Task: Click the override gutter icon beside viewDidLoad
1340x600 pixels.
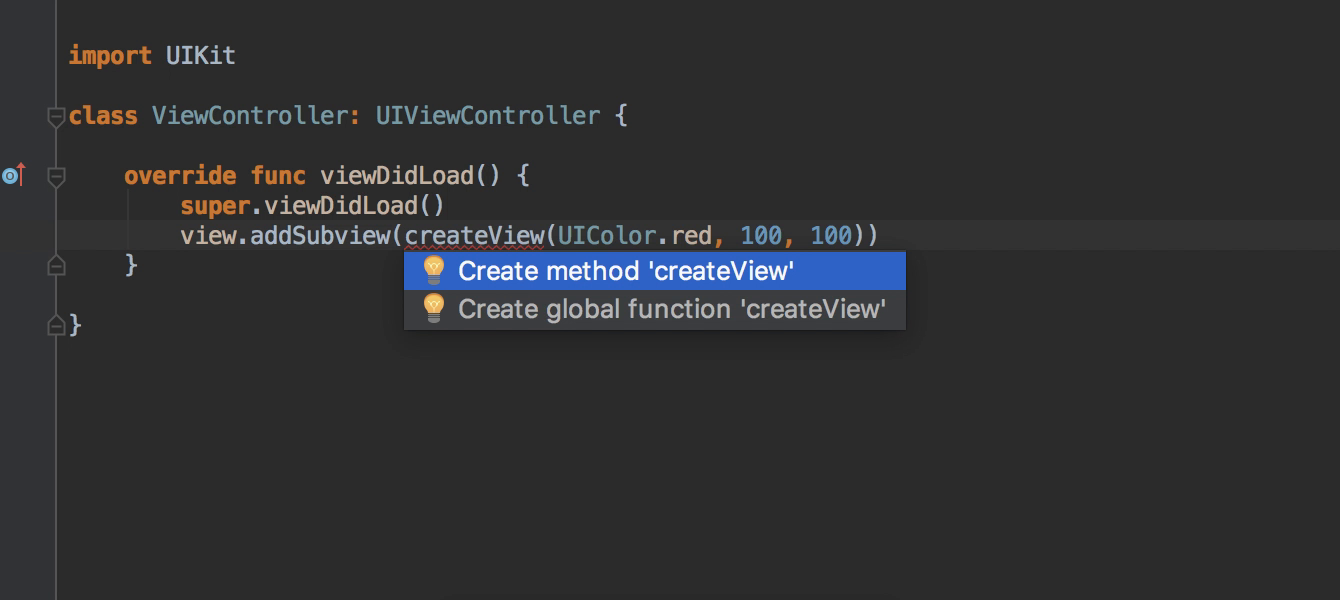Action: [x=13, y=176]
